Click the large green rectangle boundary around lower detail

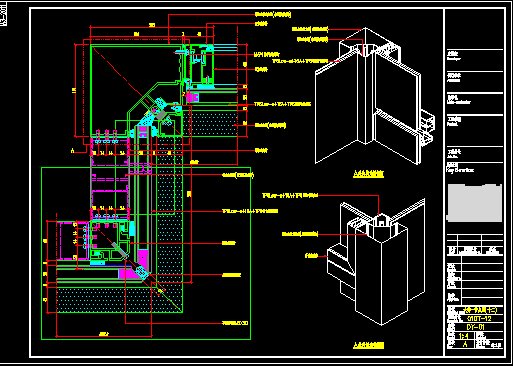click(x=146, y=253)
